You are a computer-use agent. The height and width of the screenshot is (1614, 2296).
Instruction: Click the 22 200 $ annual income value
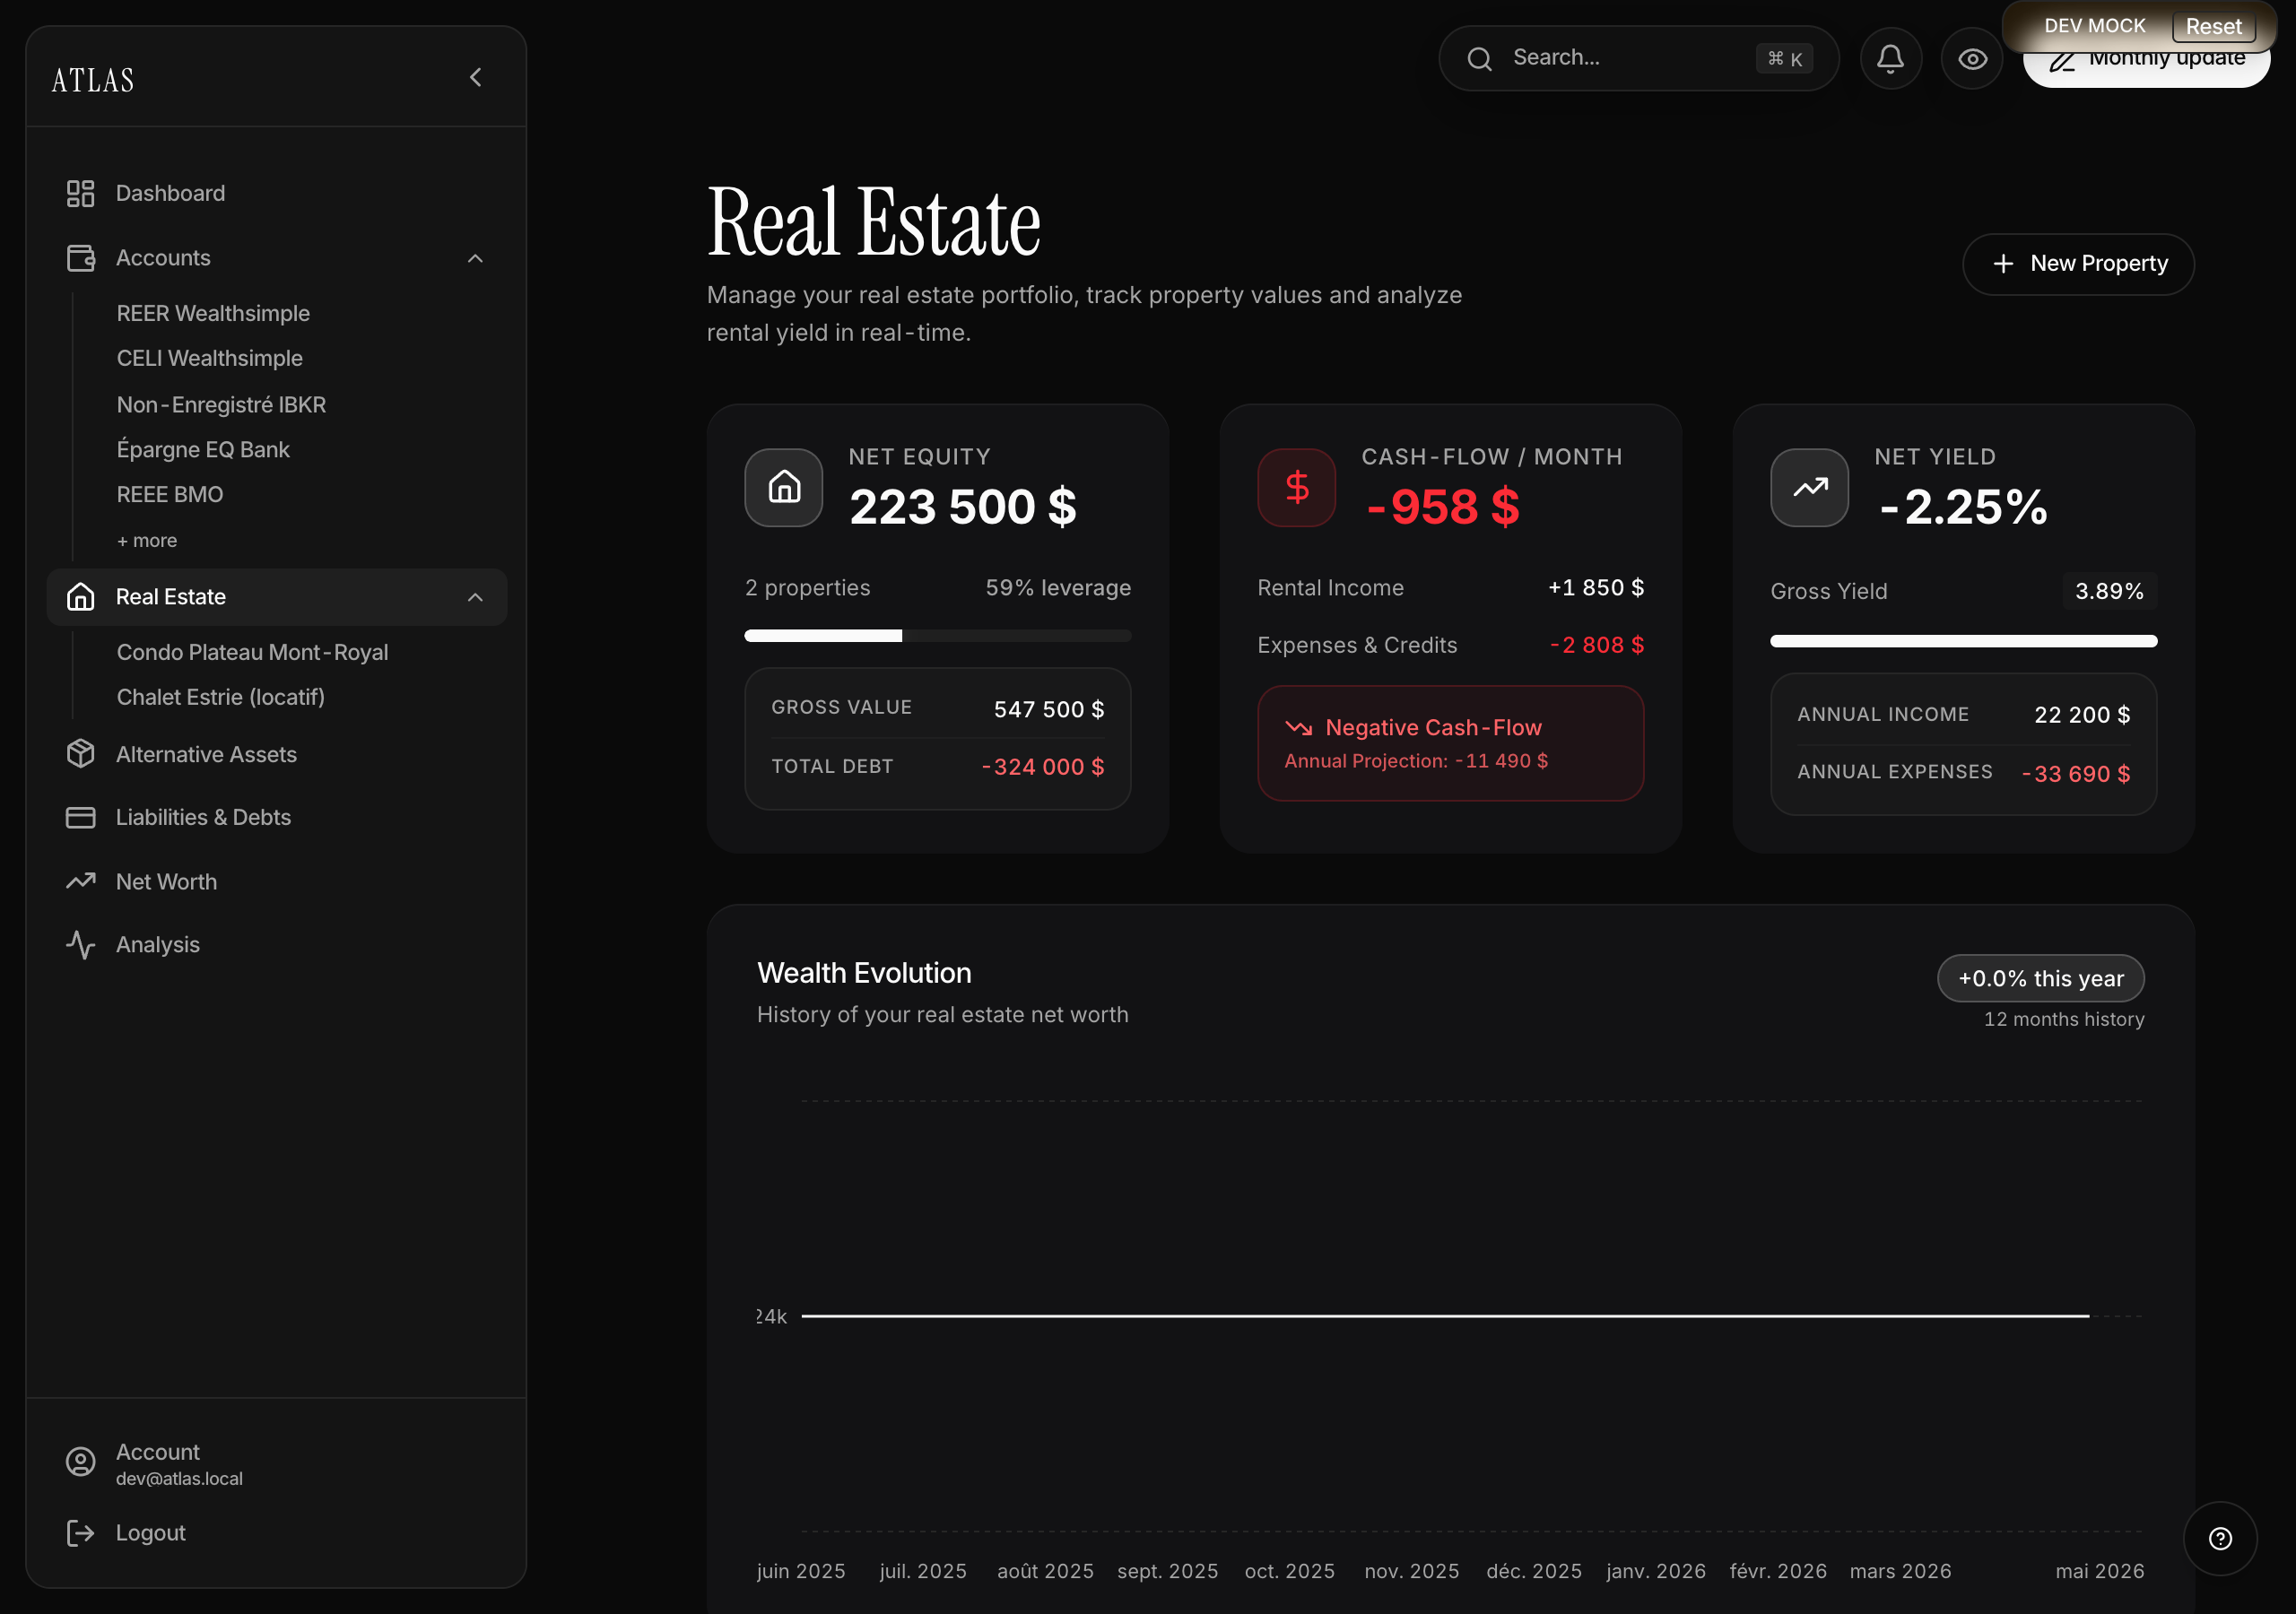pos(2081,714)
